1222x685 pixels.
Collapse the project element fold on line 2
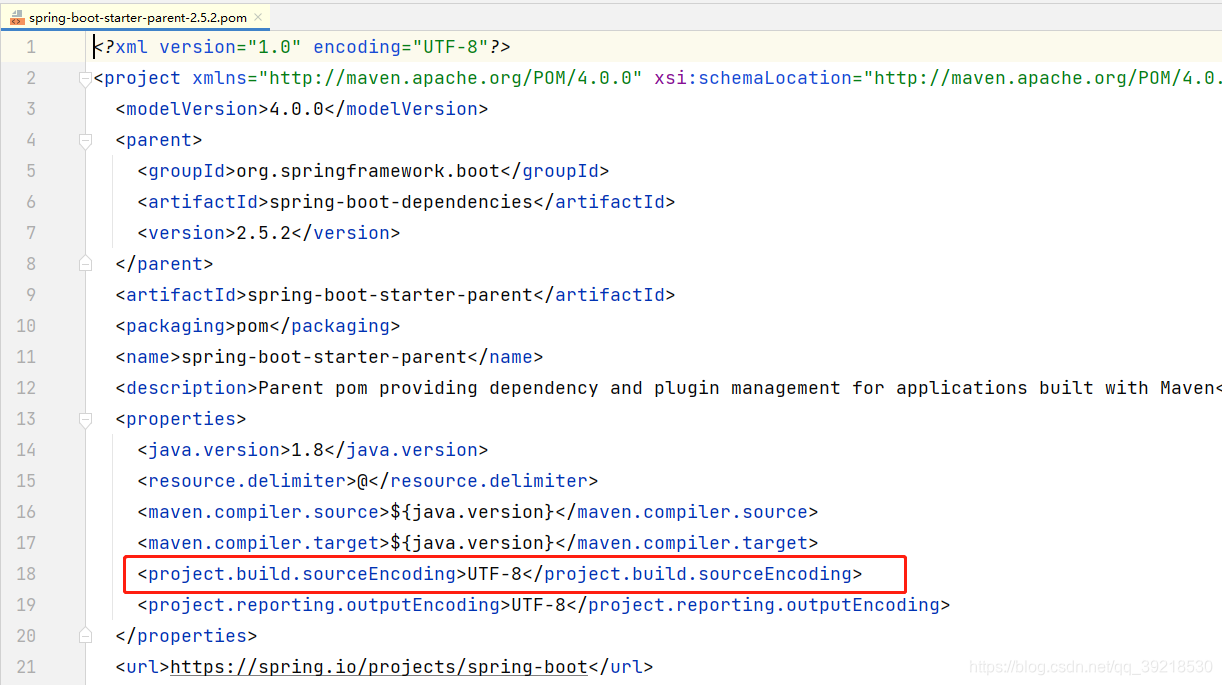coord(85,79)
